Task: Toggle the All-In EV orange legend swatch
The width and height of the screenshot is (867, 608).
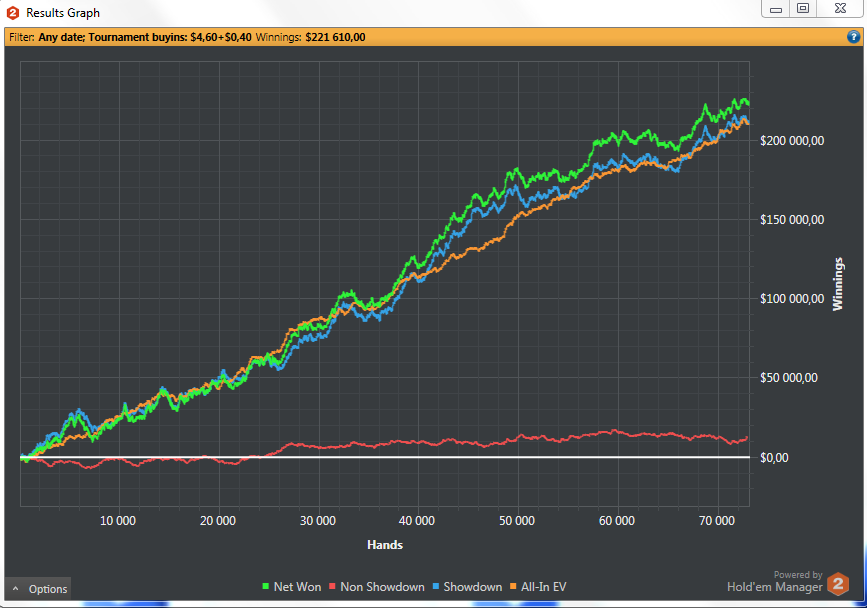Action: (513, 586)
